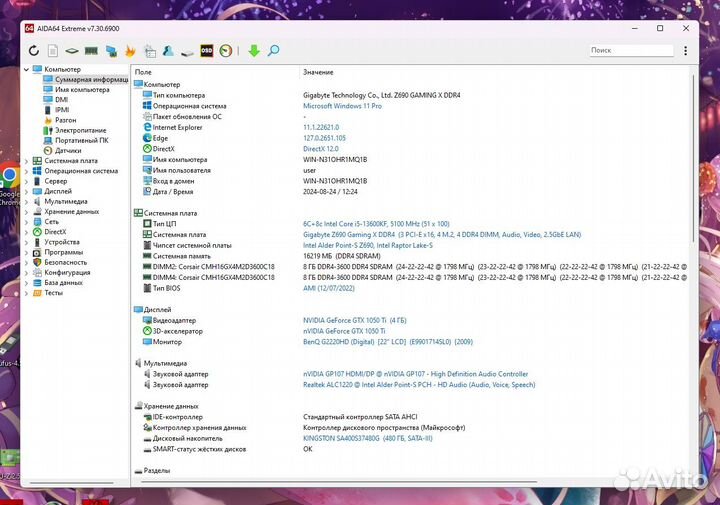Open the sensor gauge toolbar icon
This screenshot has height=505, width=720.
(226, 50)
